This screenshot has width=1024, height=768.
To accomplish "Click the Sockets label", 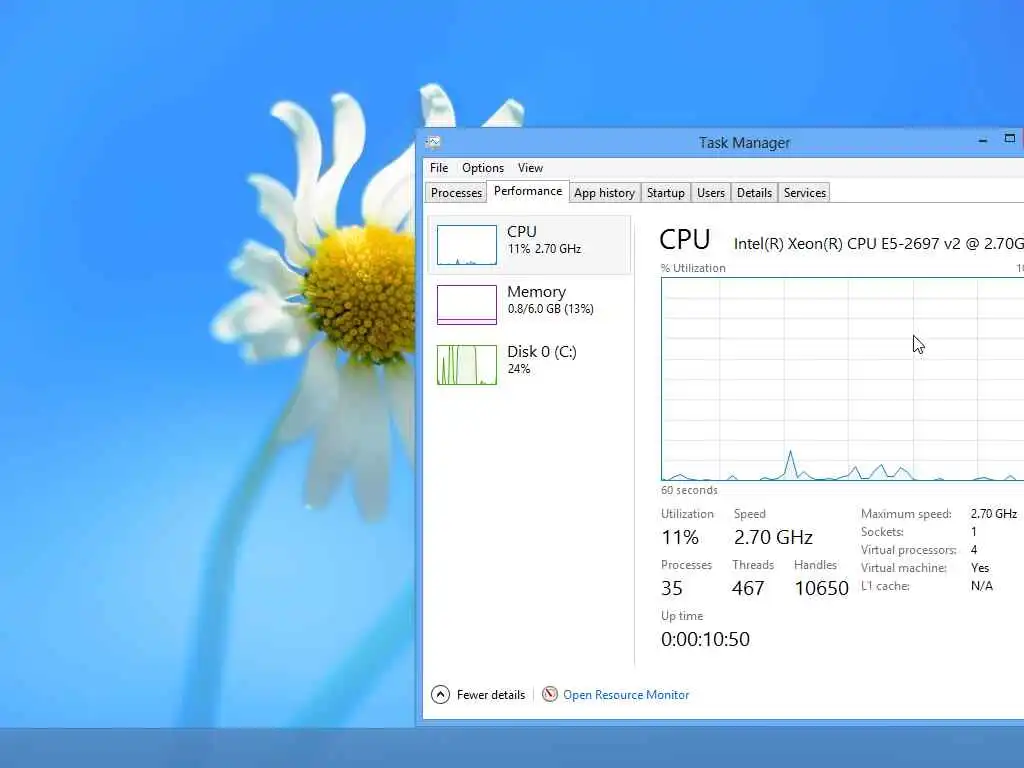I will pos(882,532).
